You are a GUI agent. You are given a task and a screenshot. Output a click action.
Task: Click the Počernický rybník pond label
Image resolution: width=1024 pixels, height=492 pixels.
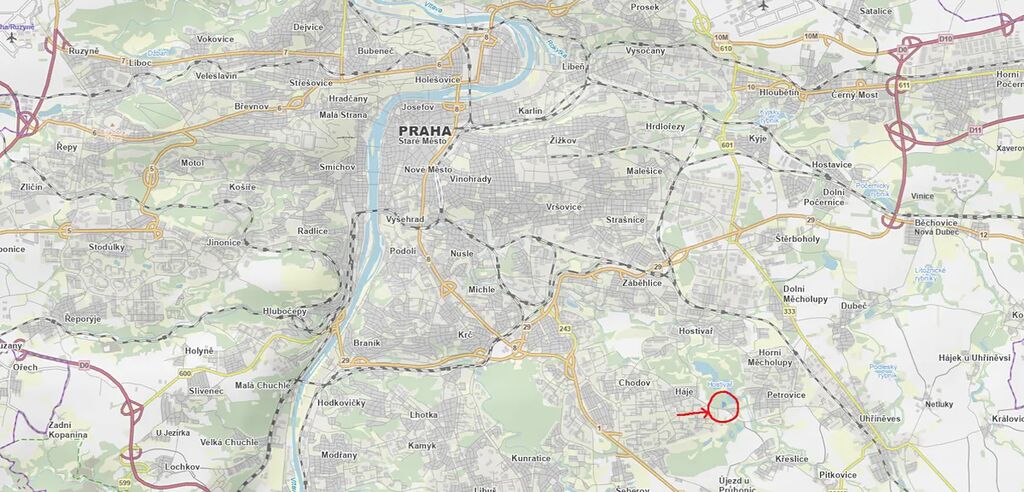875,190
